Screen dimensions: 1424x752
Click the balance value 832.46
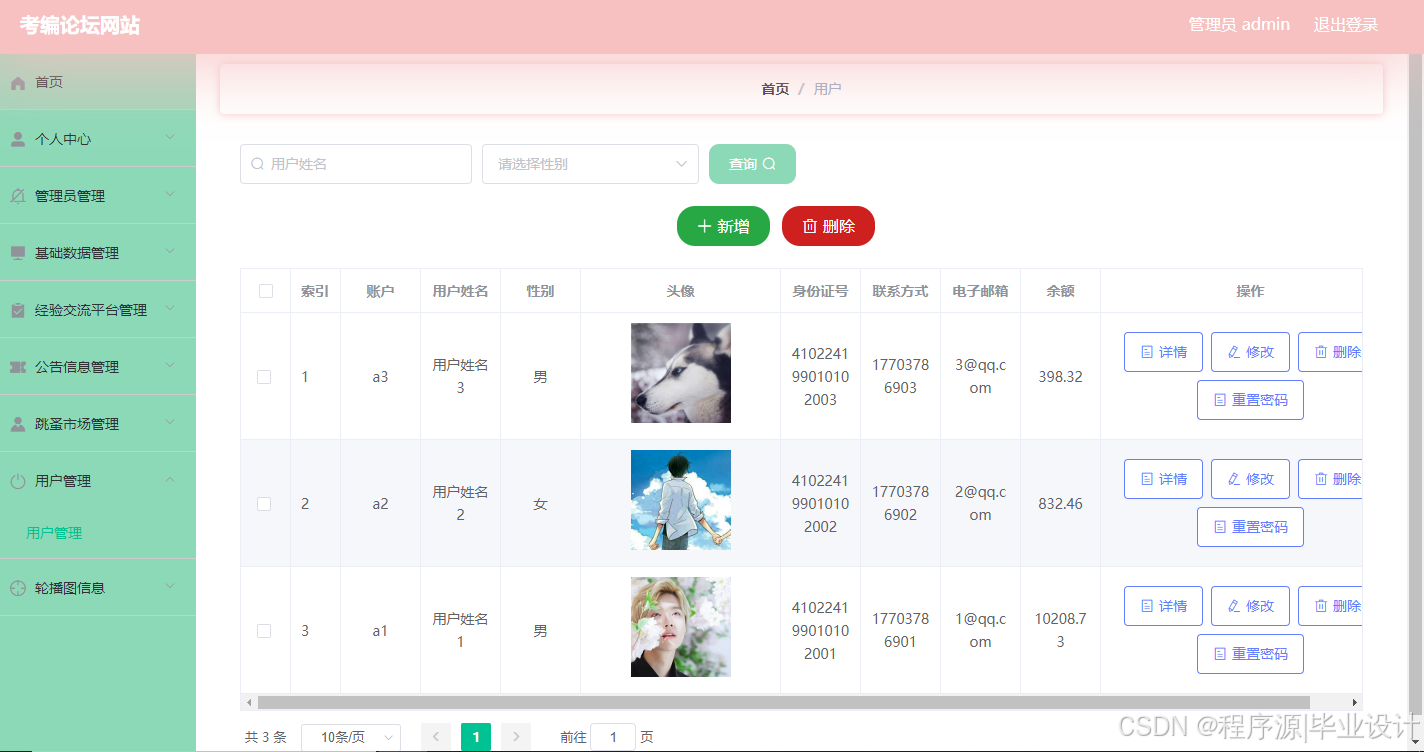click(1060, 504)
